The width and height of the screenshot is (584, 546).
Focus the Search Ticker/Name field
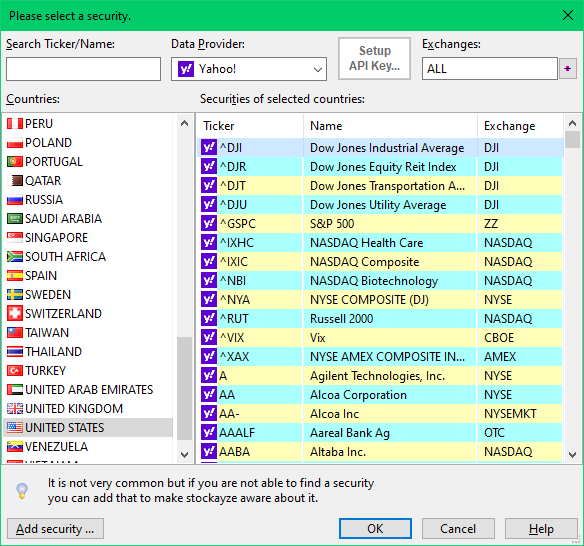coord(83,69)
